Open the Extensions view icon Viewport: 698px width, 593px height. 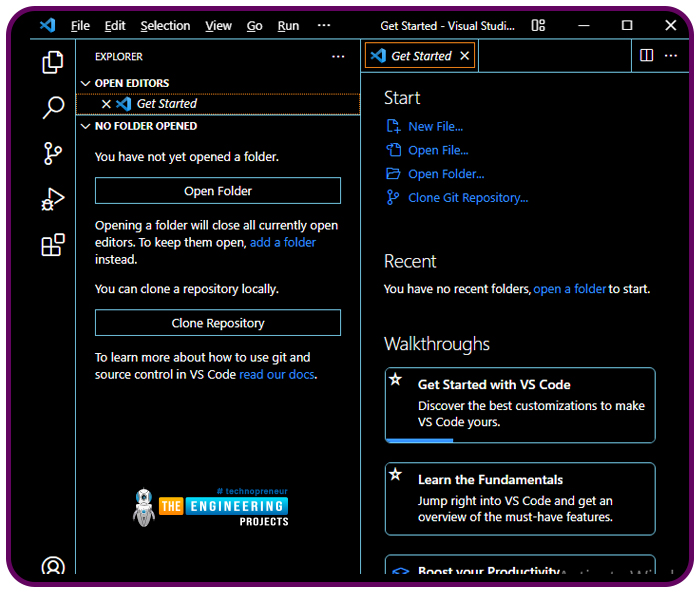click(x=53, y=244)
